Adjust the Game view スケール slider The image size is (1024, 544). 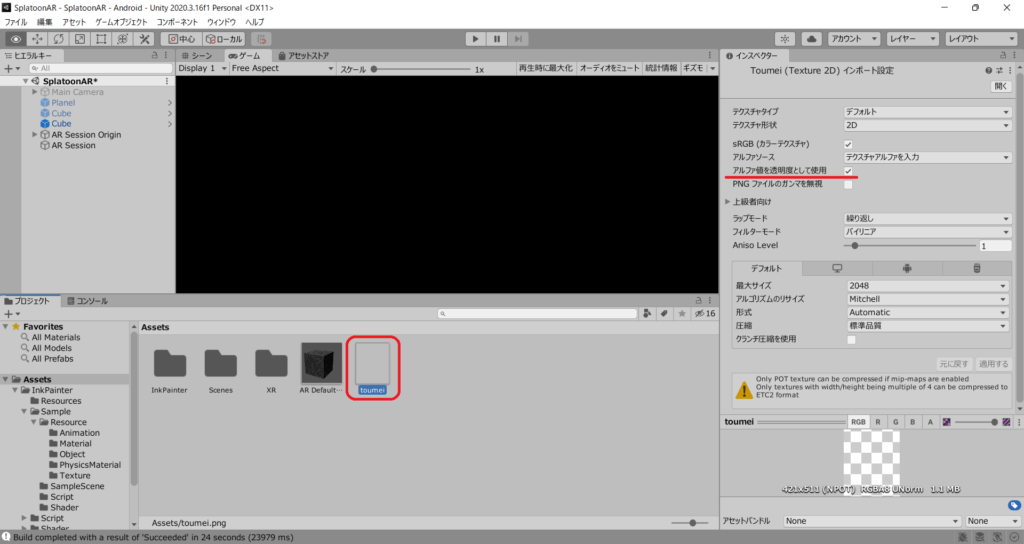tap(421, 69)
